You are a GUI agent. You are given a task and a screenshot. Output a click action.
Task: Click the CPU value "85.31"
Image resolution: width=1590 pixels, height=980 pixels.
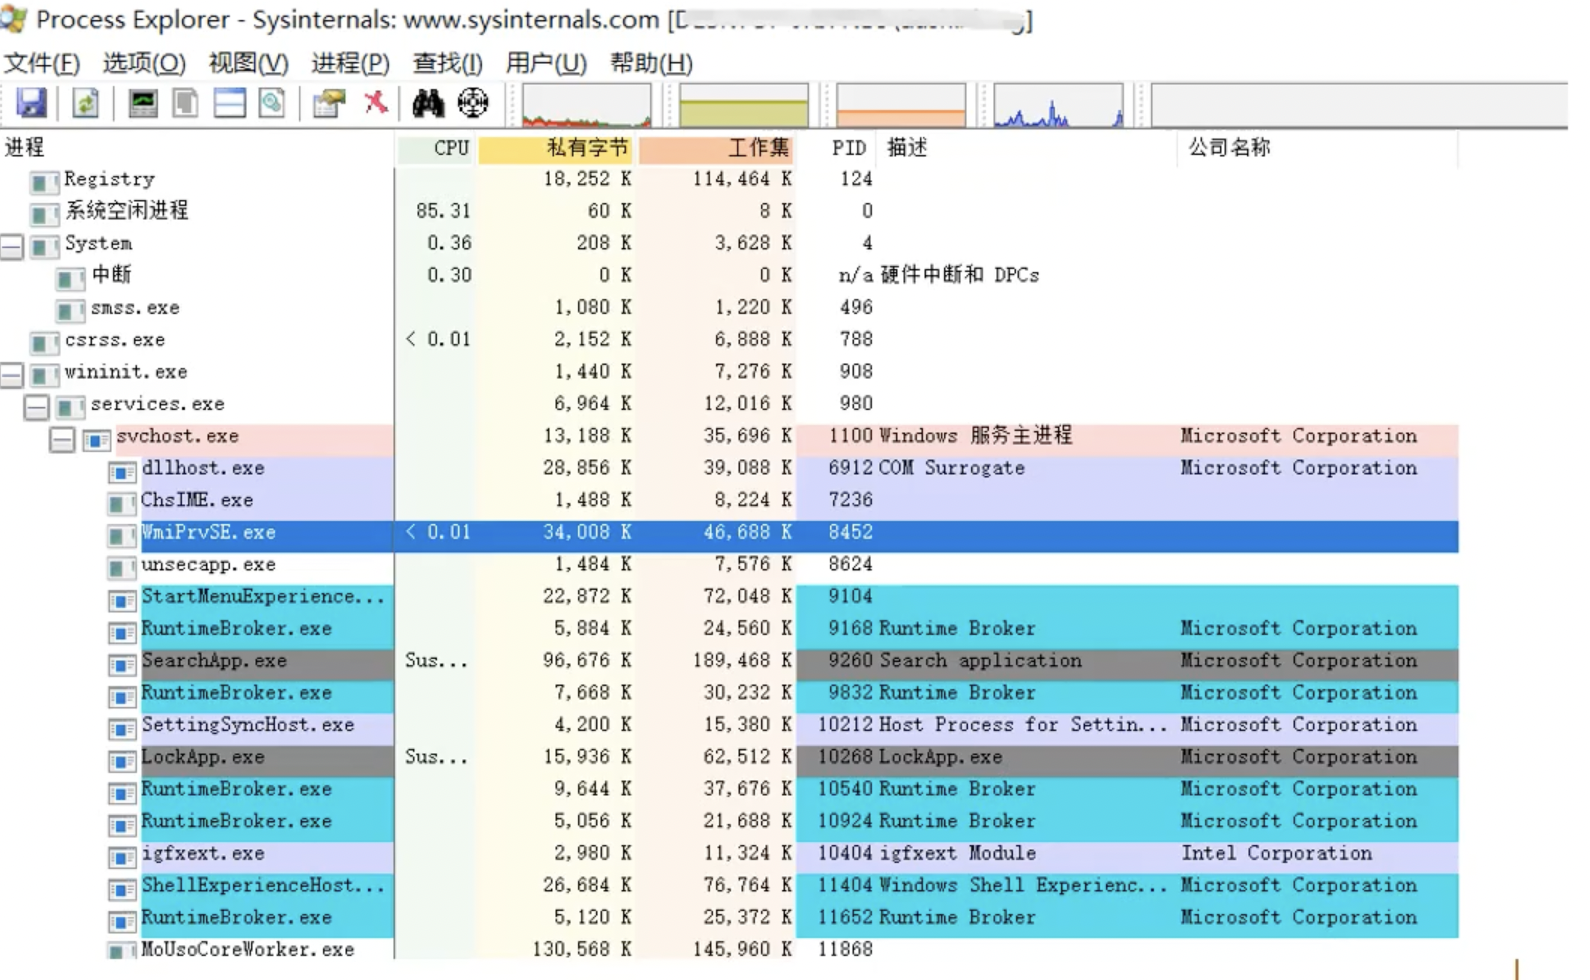(443, 211)
